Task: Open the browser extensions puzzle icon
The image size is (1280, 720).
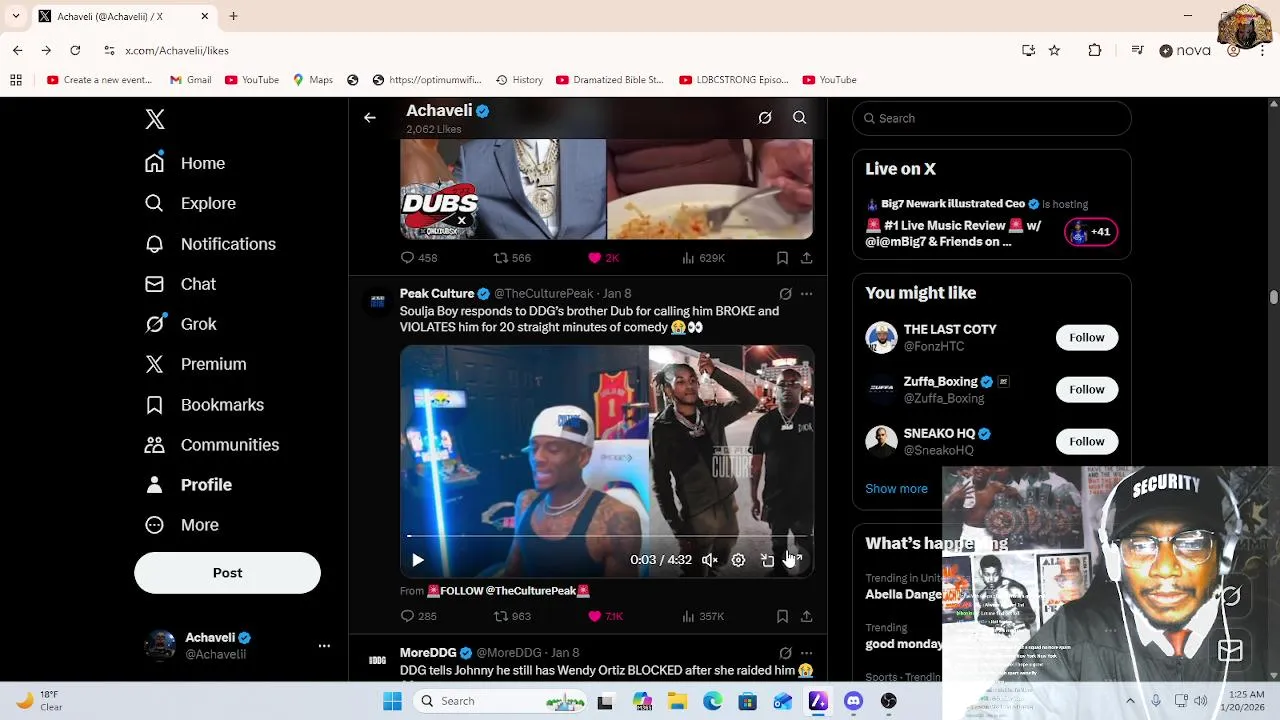Action: pos(1095,50)
